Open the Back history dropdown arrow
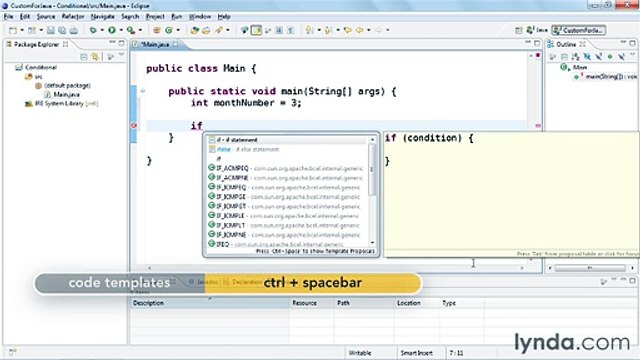 369,30
